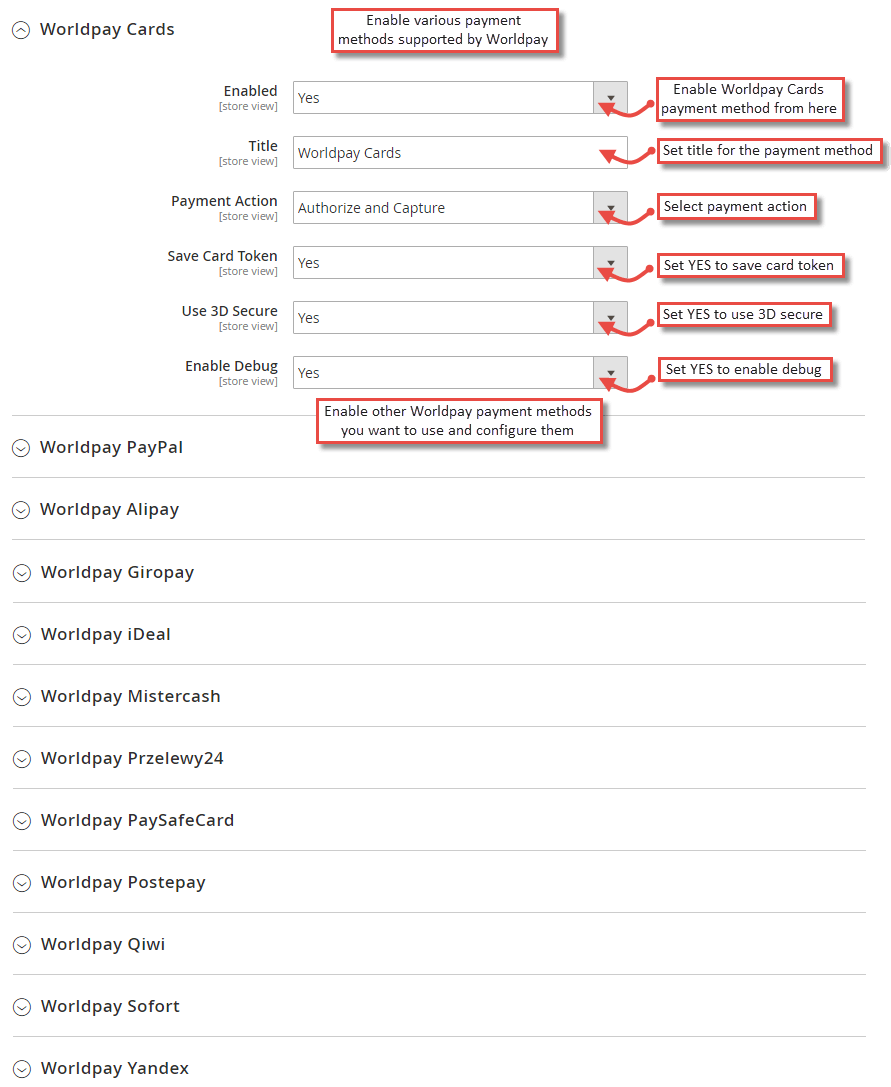Viewport: 891px width, 1087px height.
Task: Click the Worldpay iDeal section heading
Action: tap(106, 634)
